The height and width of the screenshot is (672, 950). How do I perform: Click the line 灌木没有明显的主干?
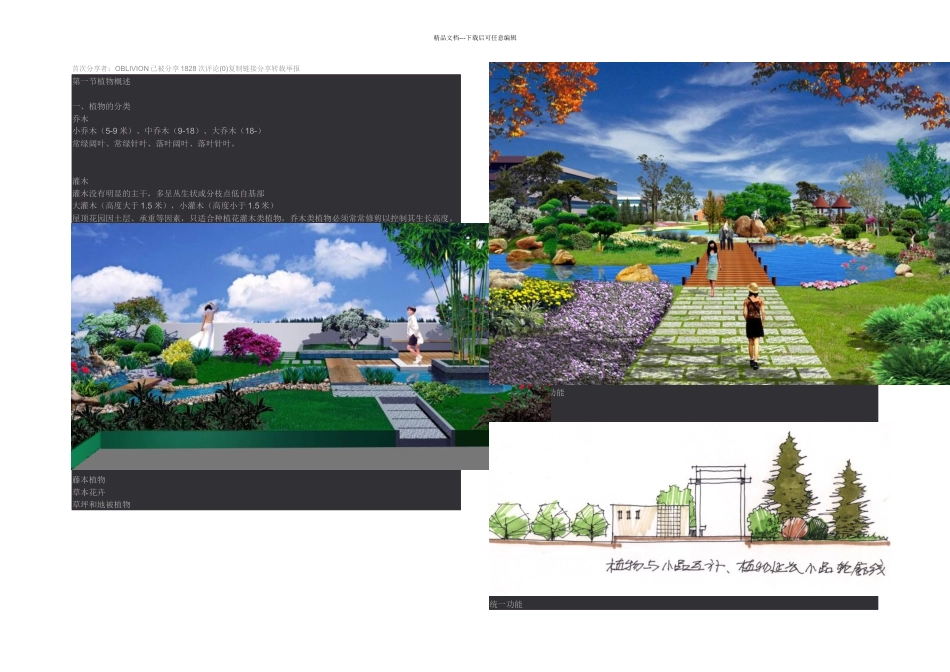(168, 193)
